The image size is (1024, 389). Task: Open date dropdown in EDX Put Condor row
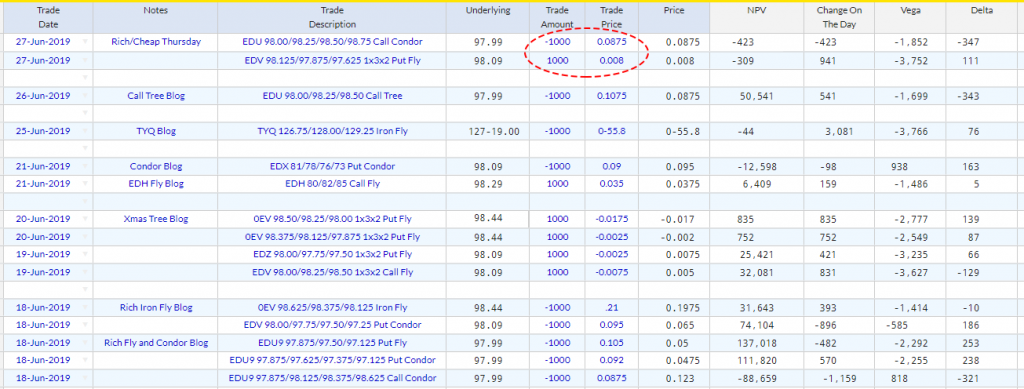click(x=85, y=166)
